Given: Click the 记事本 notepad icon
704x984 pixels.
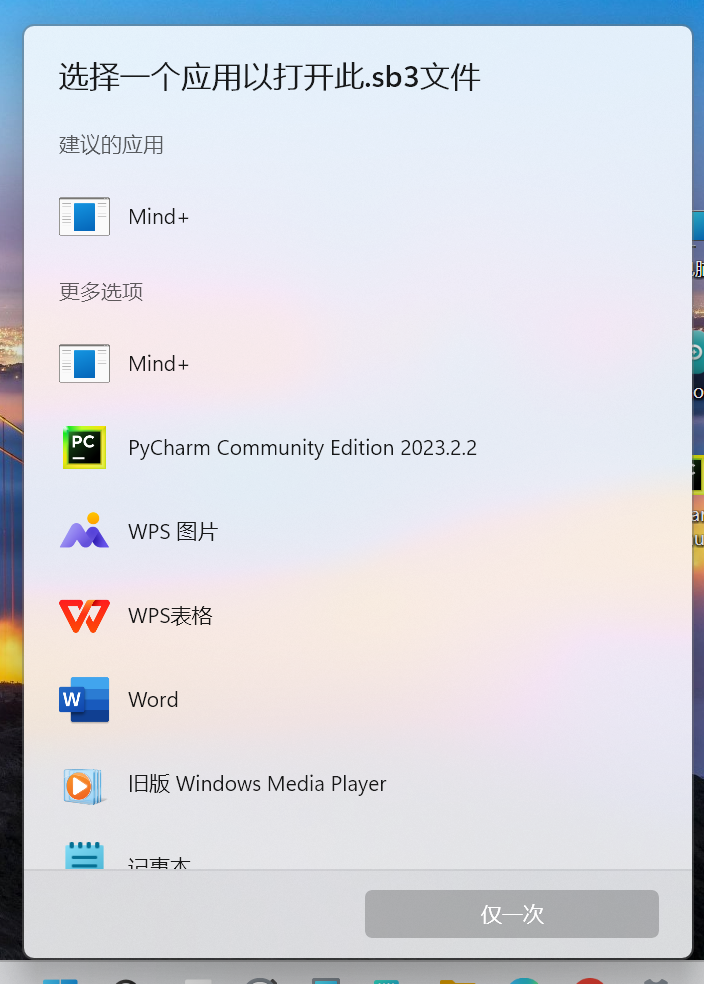Looking at the screenshot, I should pos(84,855).
